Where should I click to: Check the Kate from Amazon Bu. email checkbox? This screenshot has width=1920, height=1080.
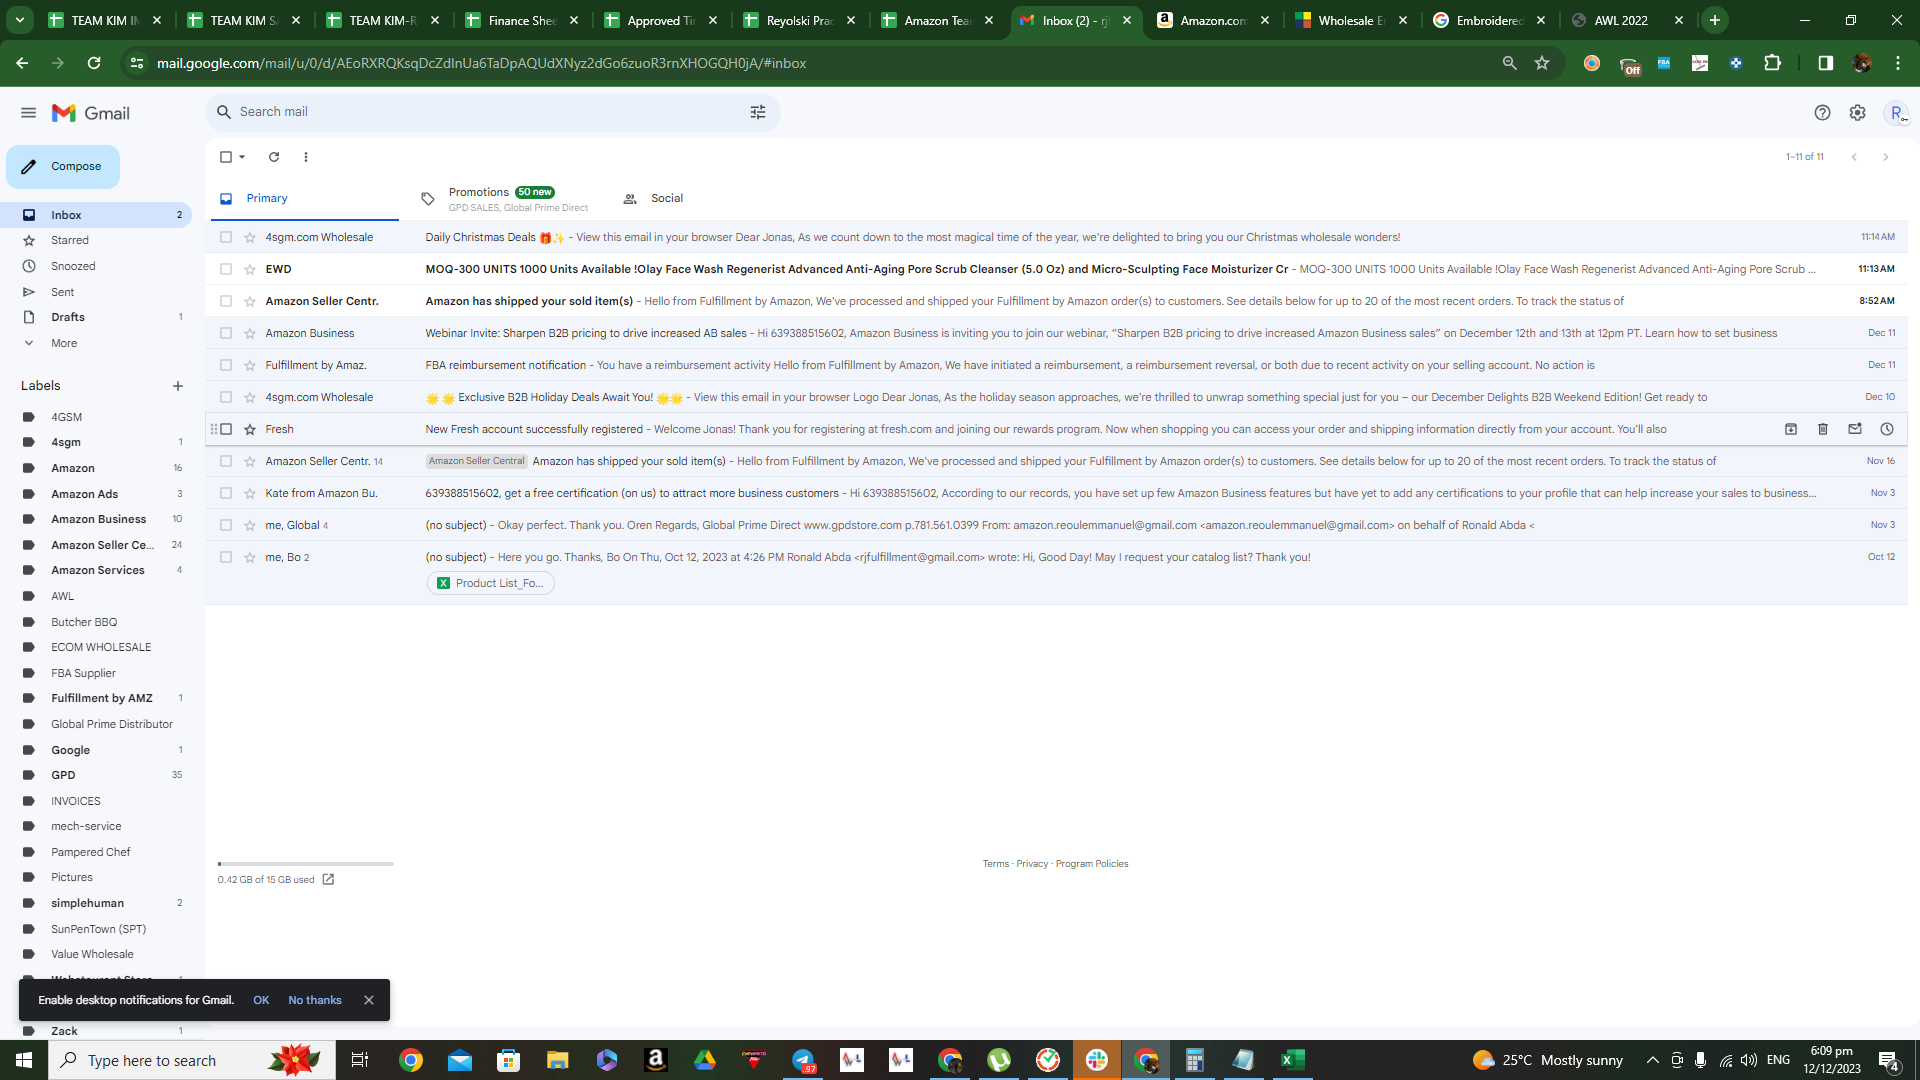point(226,493)
